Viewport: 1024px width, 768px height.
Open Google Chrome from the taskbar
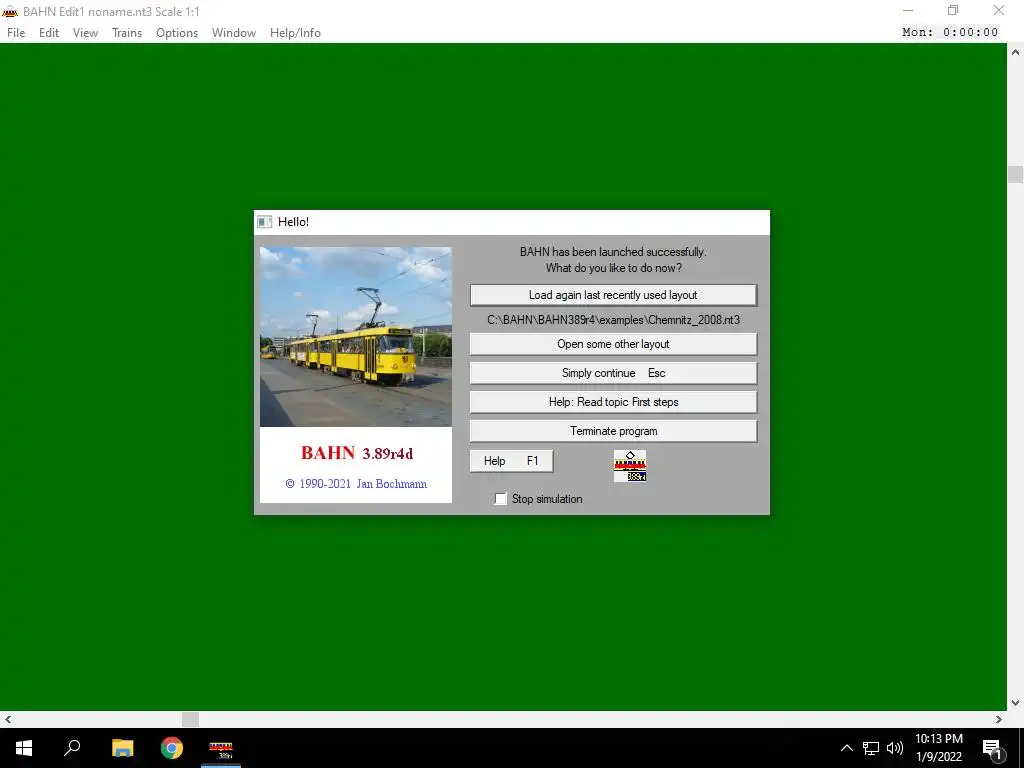tap(172, 748)
